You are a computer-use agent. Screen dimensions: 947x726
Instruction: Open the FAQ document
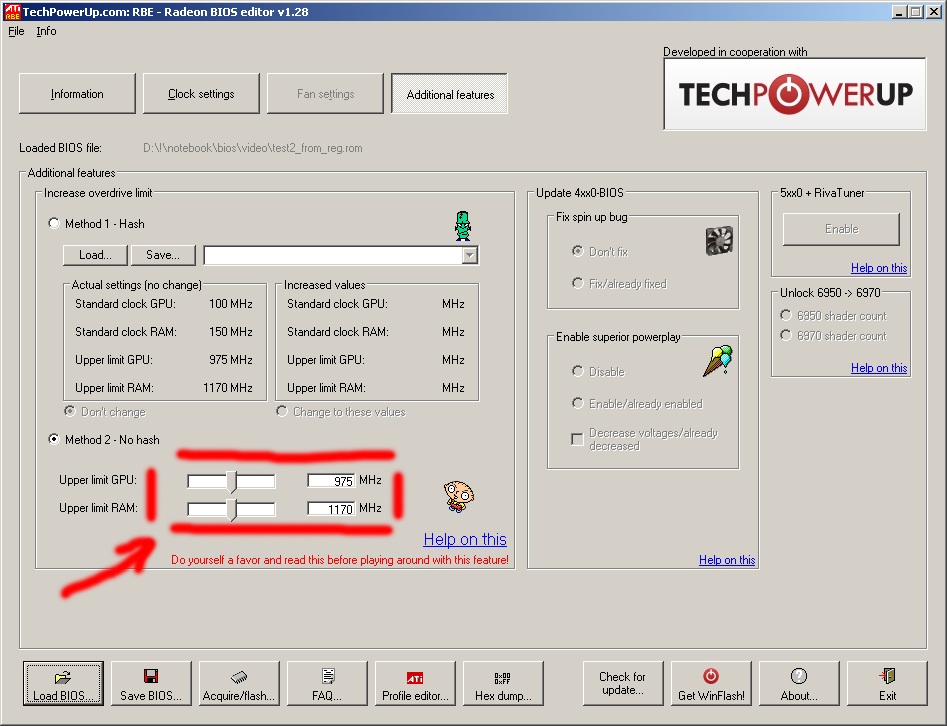tap(327, 684)
